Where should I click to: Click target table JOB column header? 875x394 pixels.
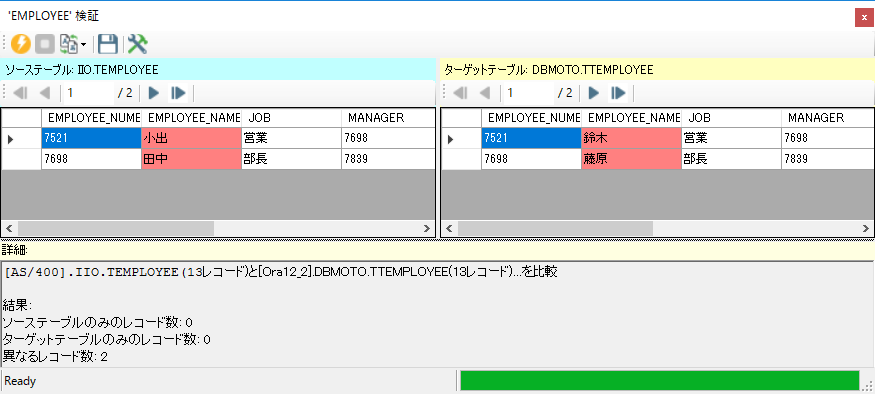click(732, 118)
